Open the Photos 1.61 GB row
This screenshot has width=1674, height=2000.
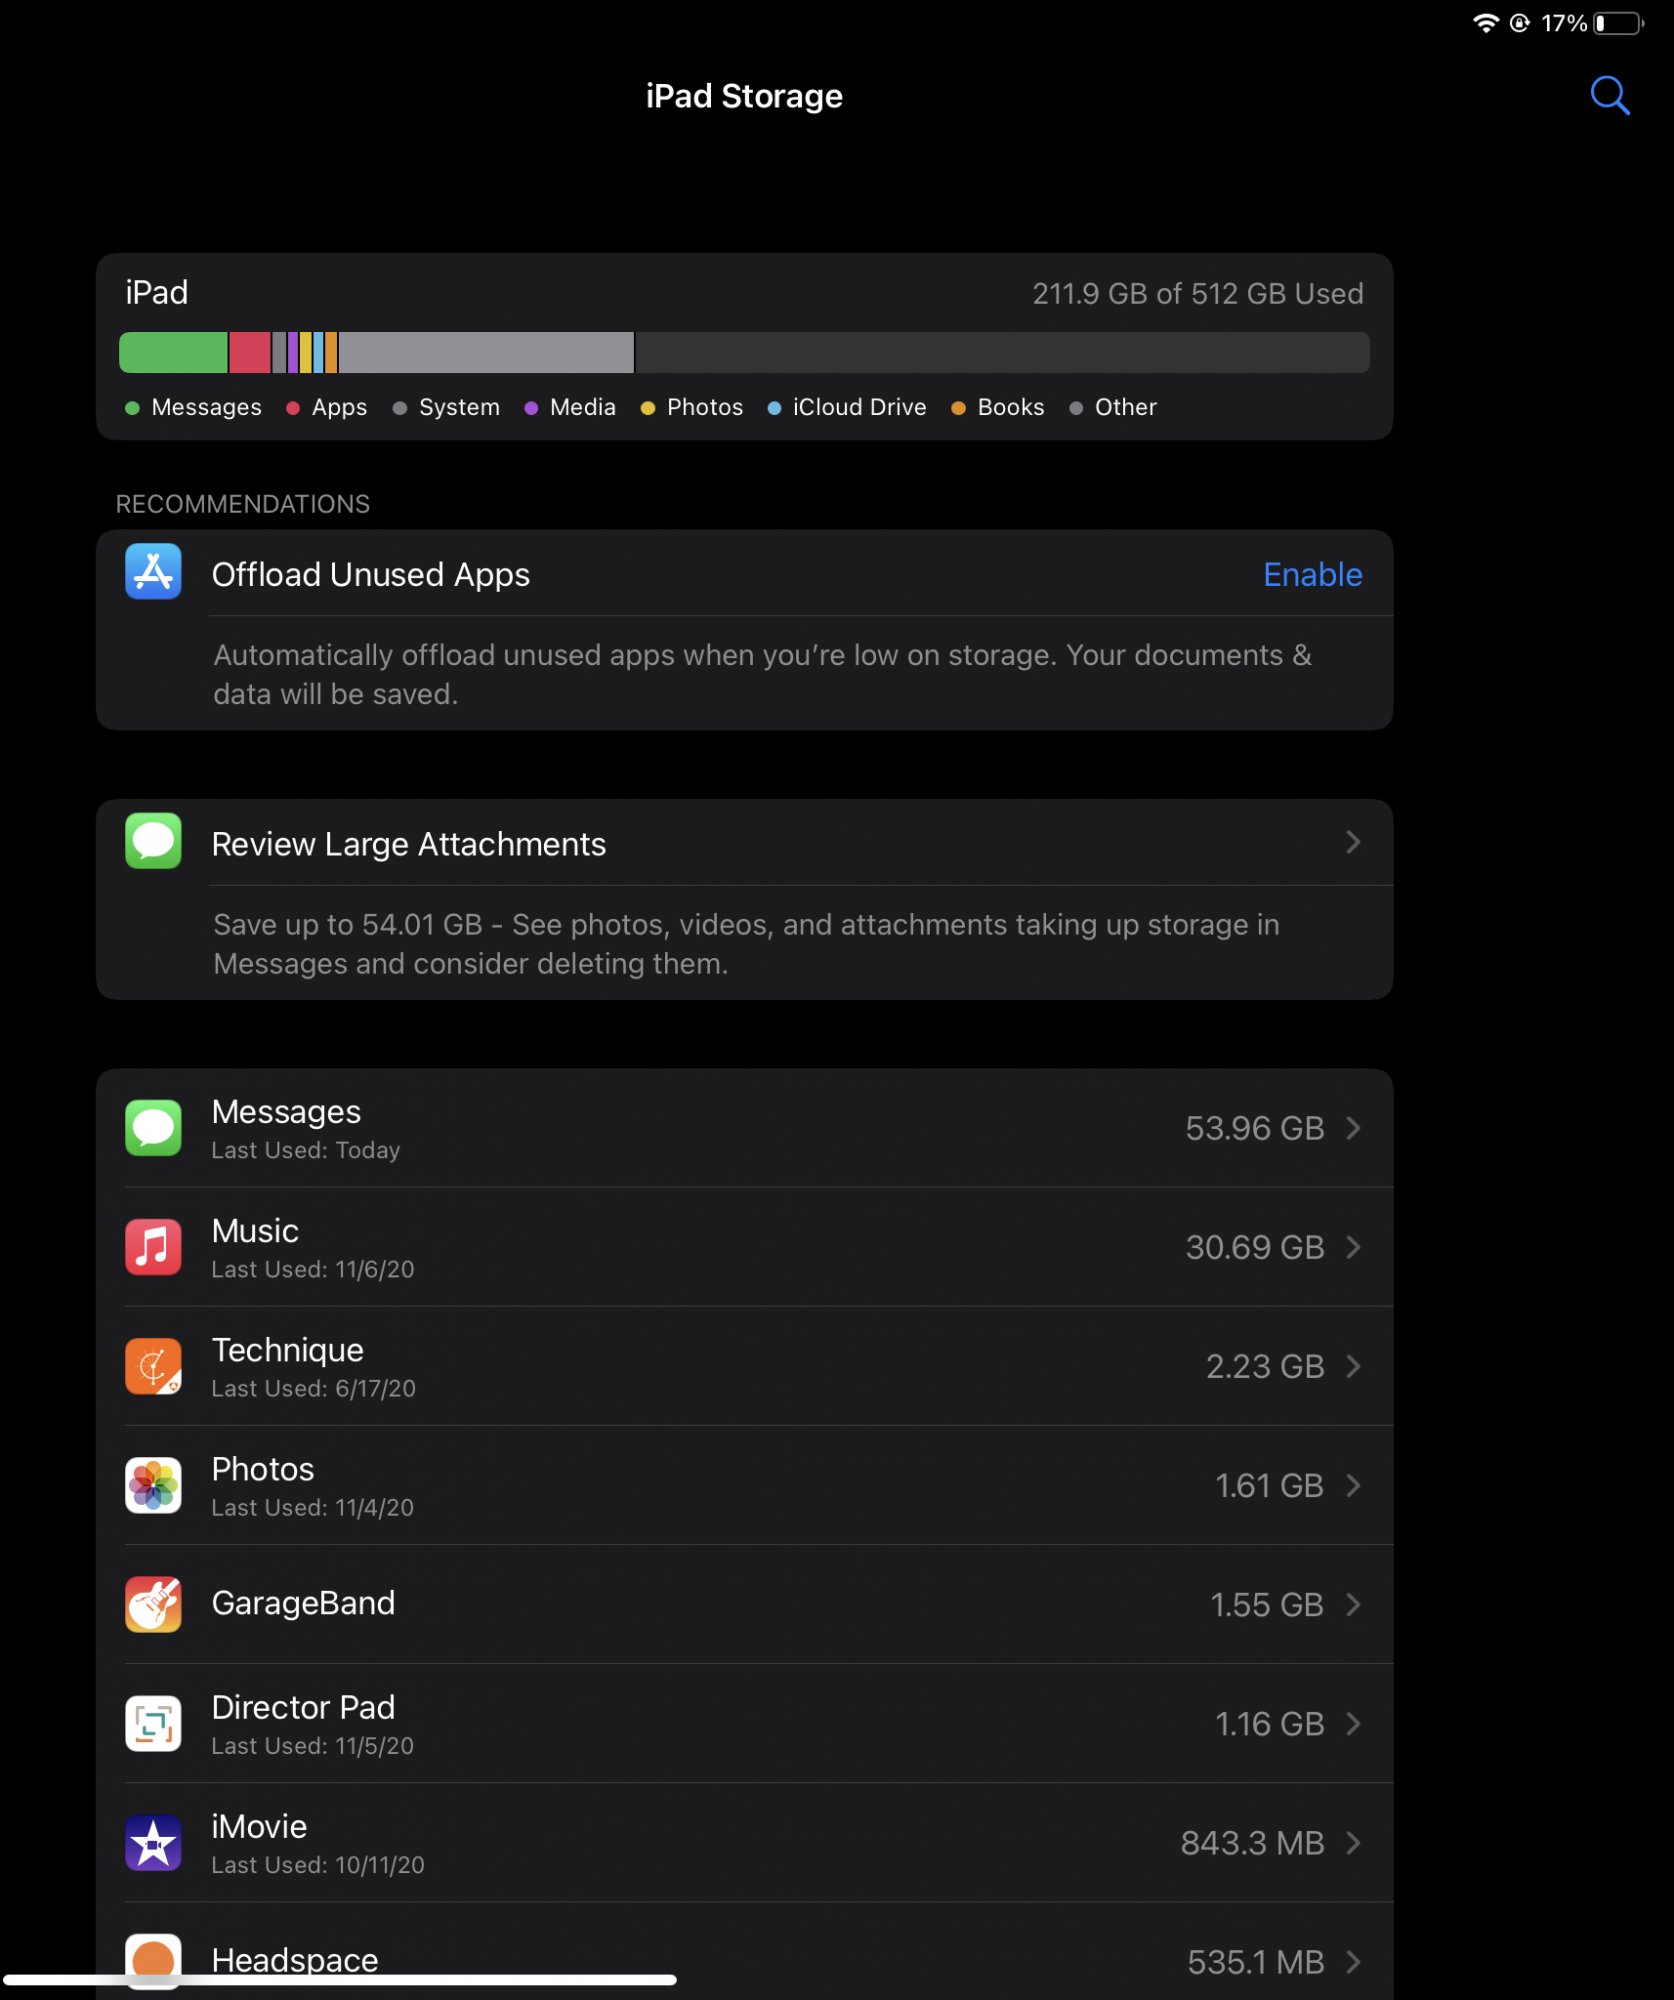pyautogui.click(x=744, y=1485)
